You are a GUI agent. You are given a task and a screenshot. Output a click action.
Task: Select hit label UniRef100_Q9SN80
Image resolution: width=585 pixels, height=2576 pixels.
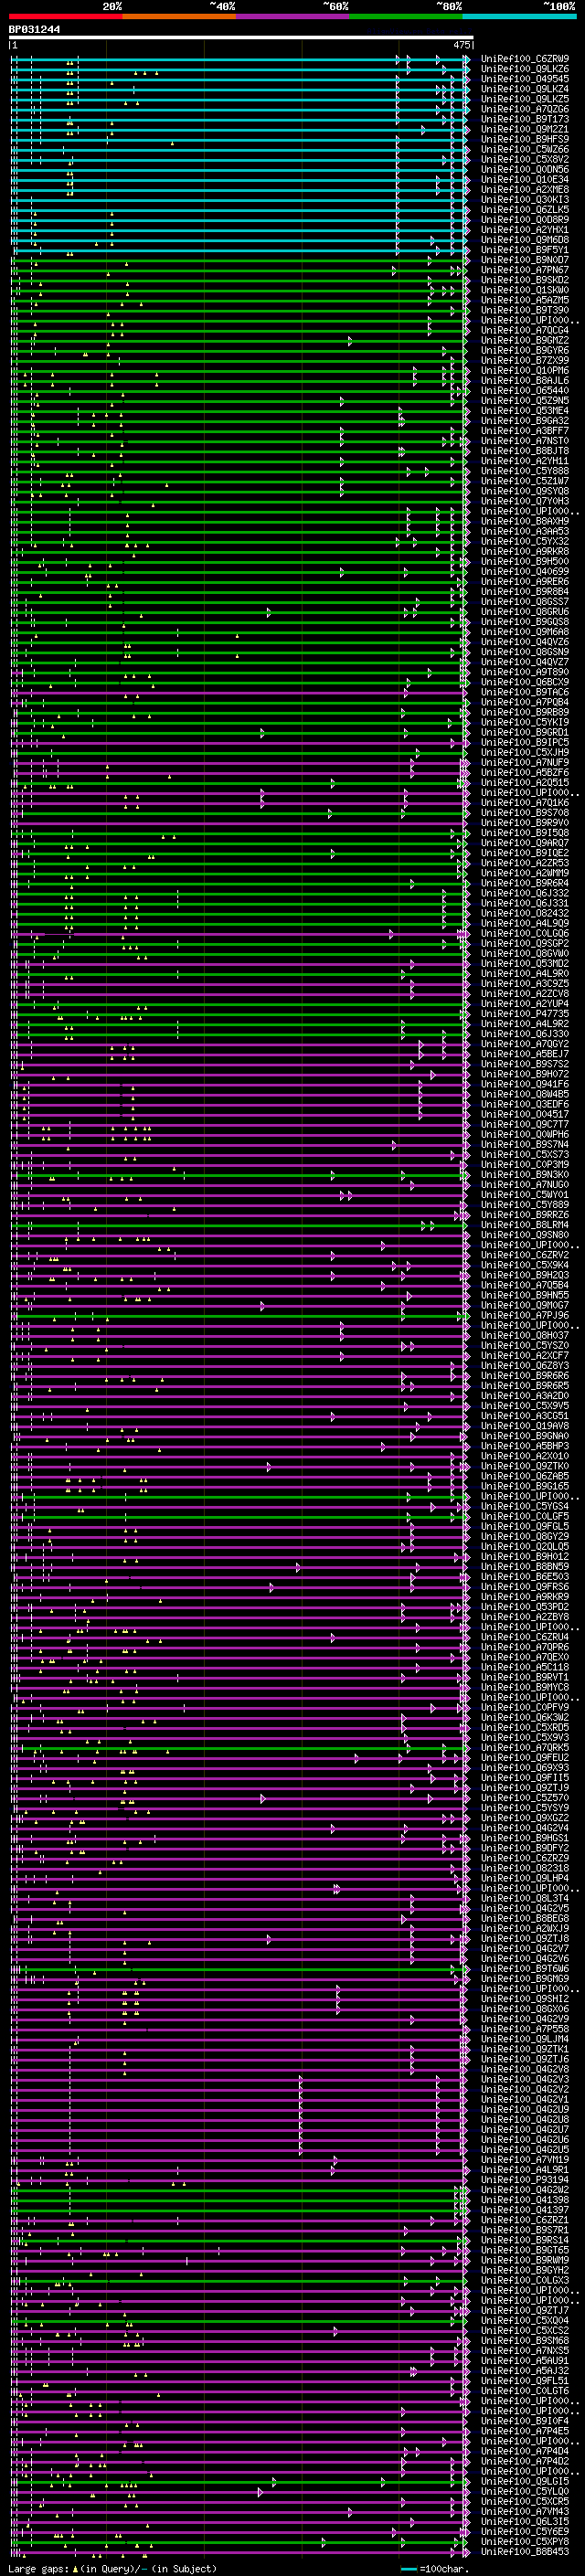pos(525,1234)
